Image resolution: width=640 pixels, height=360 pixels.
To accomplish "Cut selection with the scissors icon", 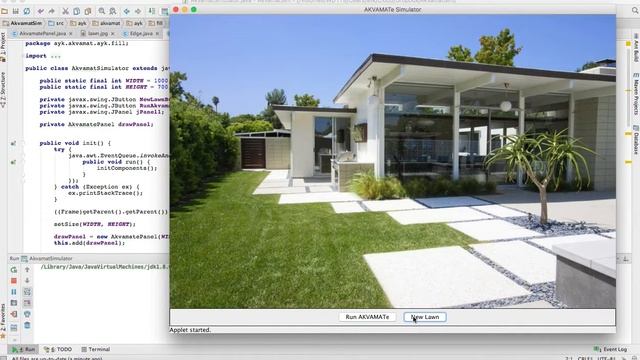I will click(65, 11).
